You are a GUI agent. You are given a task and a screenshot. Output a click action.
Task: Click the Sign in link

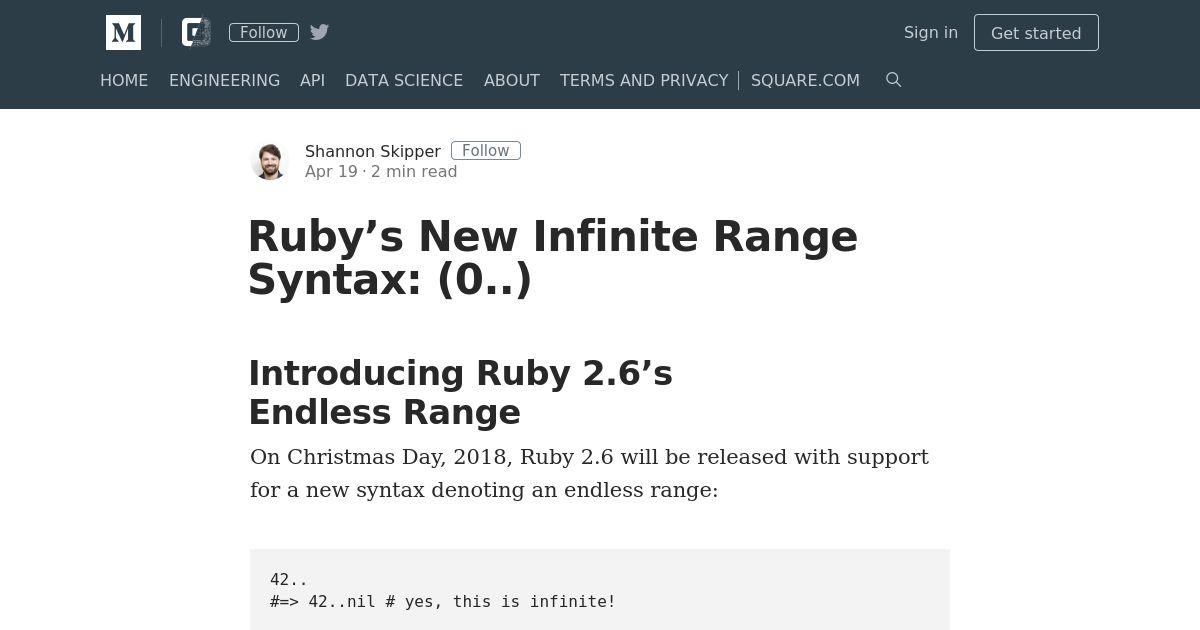931,32
